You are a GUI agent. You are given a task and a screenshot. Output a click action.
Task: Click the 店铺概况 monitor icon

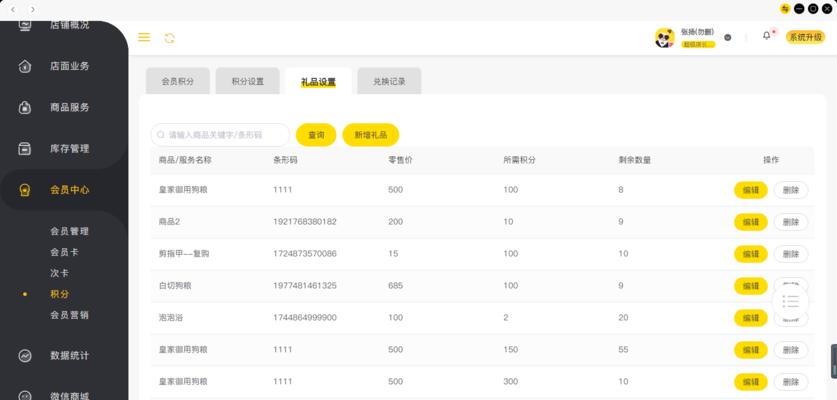coord(25,25)
